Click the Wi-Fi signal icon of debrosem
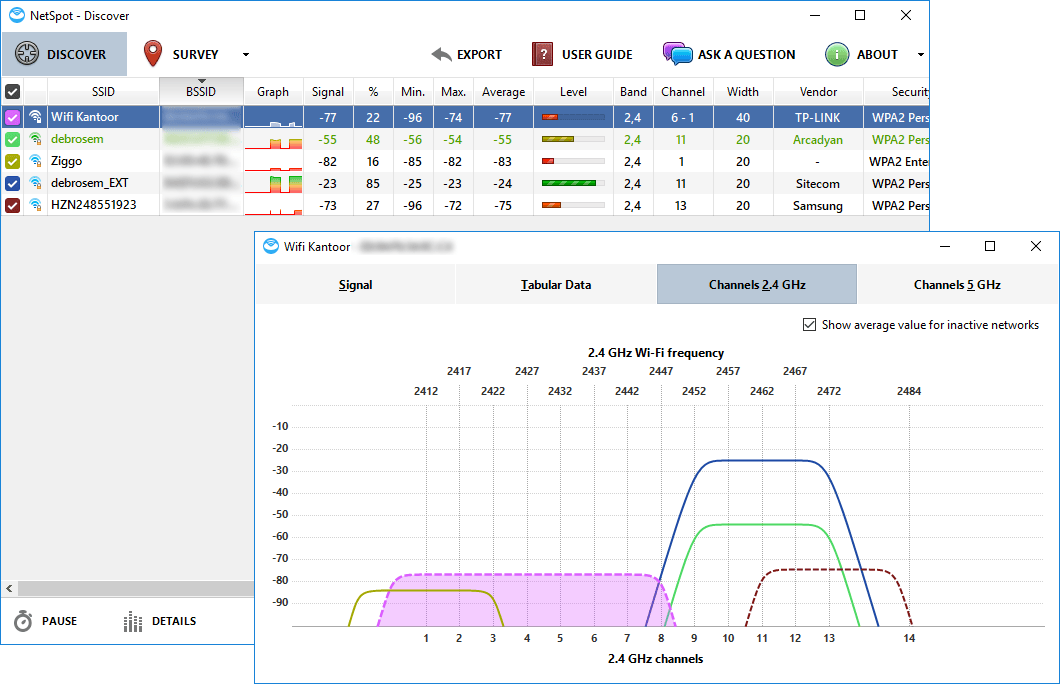Screen dimensions: 1060x684 35,139
